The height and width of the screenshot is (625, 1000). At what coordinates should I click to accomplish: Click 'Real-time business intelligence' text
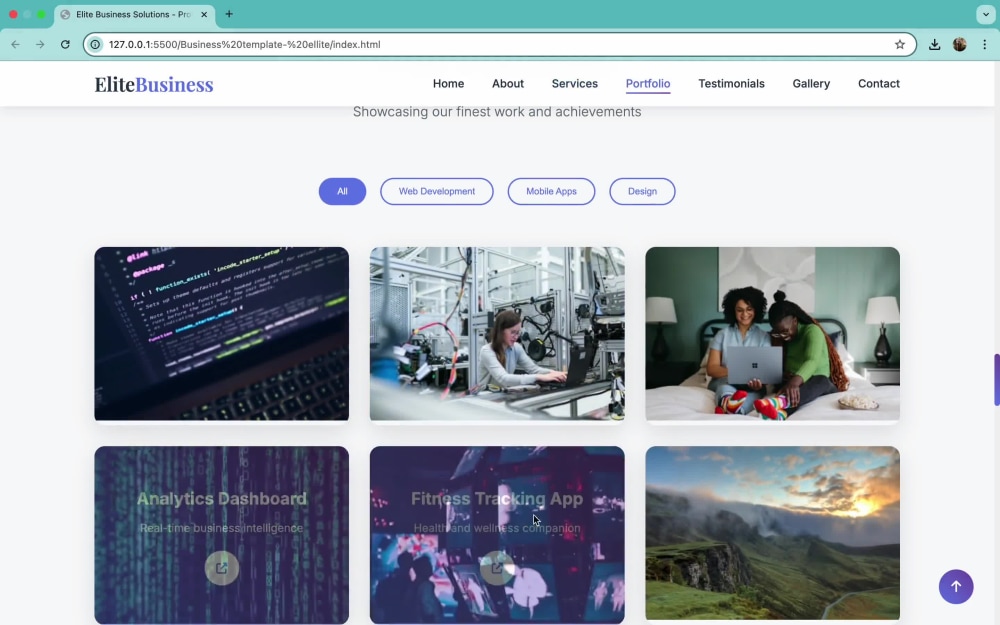(221, 528)
